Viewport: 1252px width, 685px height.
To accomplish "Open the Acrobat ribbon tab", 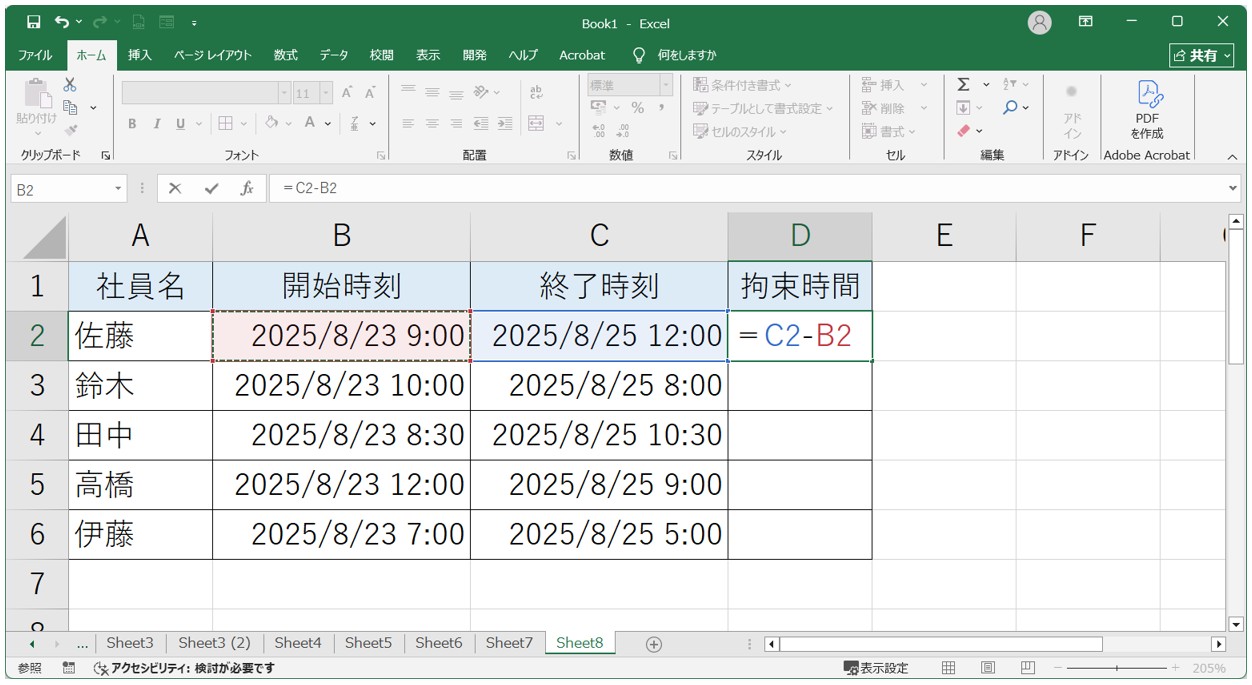I will pyautogui.click(x=582, y=55).
